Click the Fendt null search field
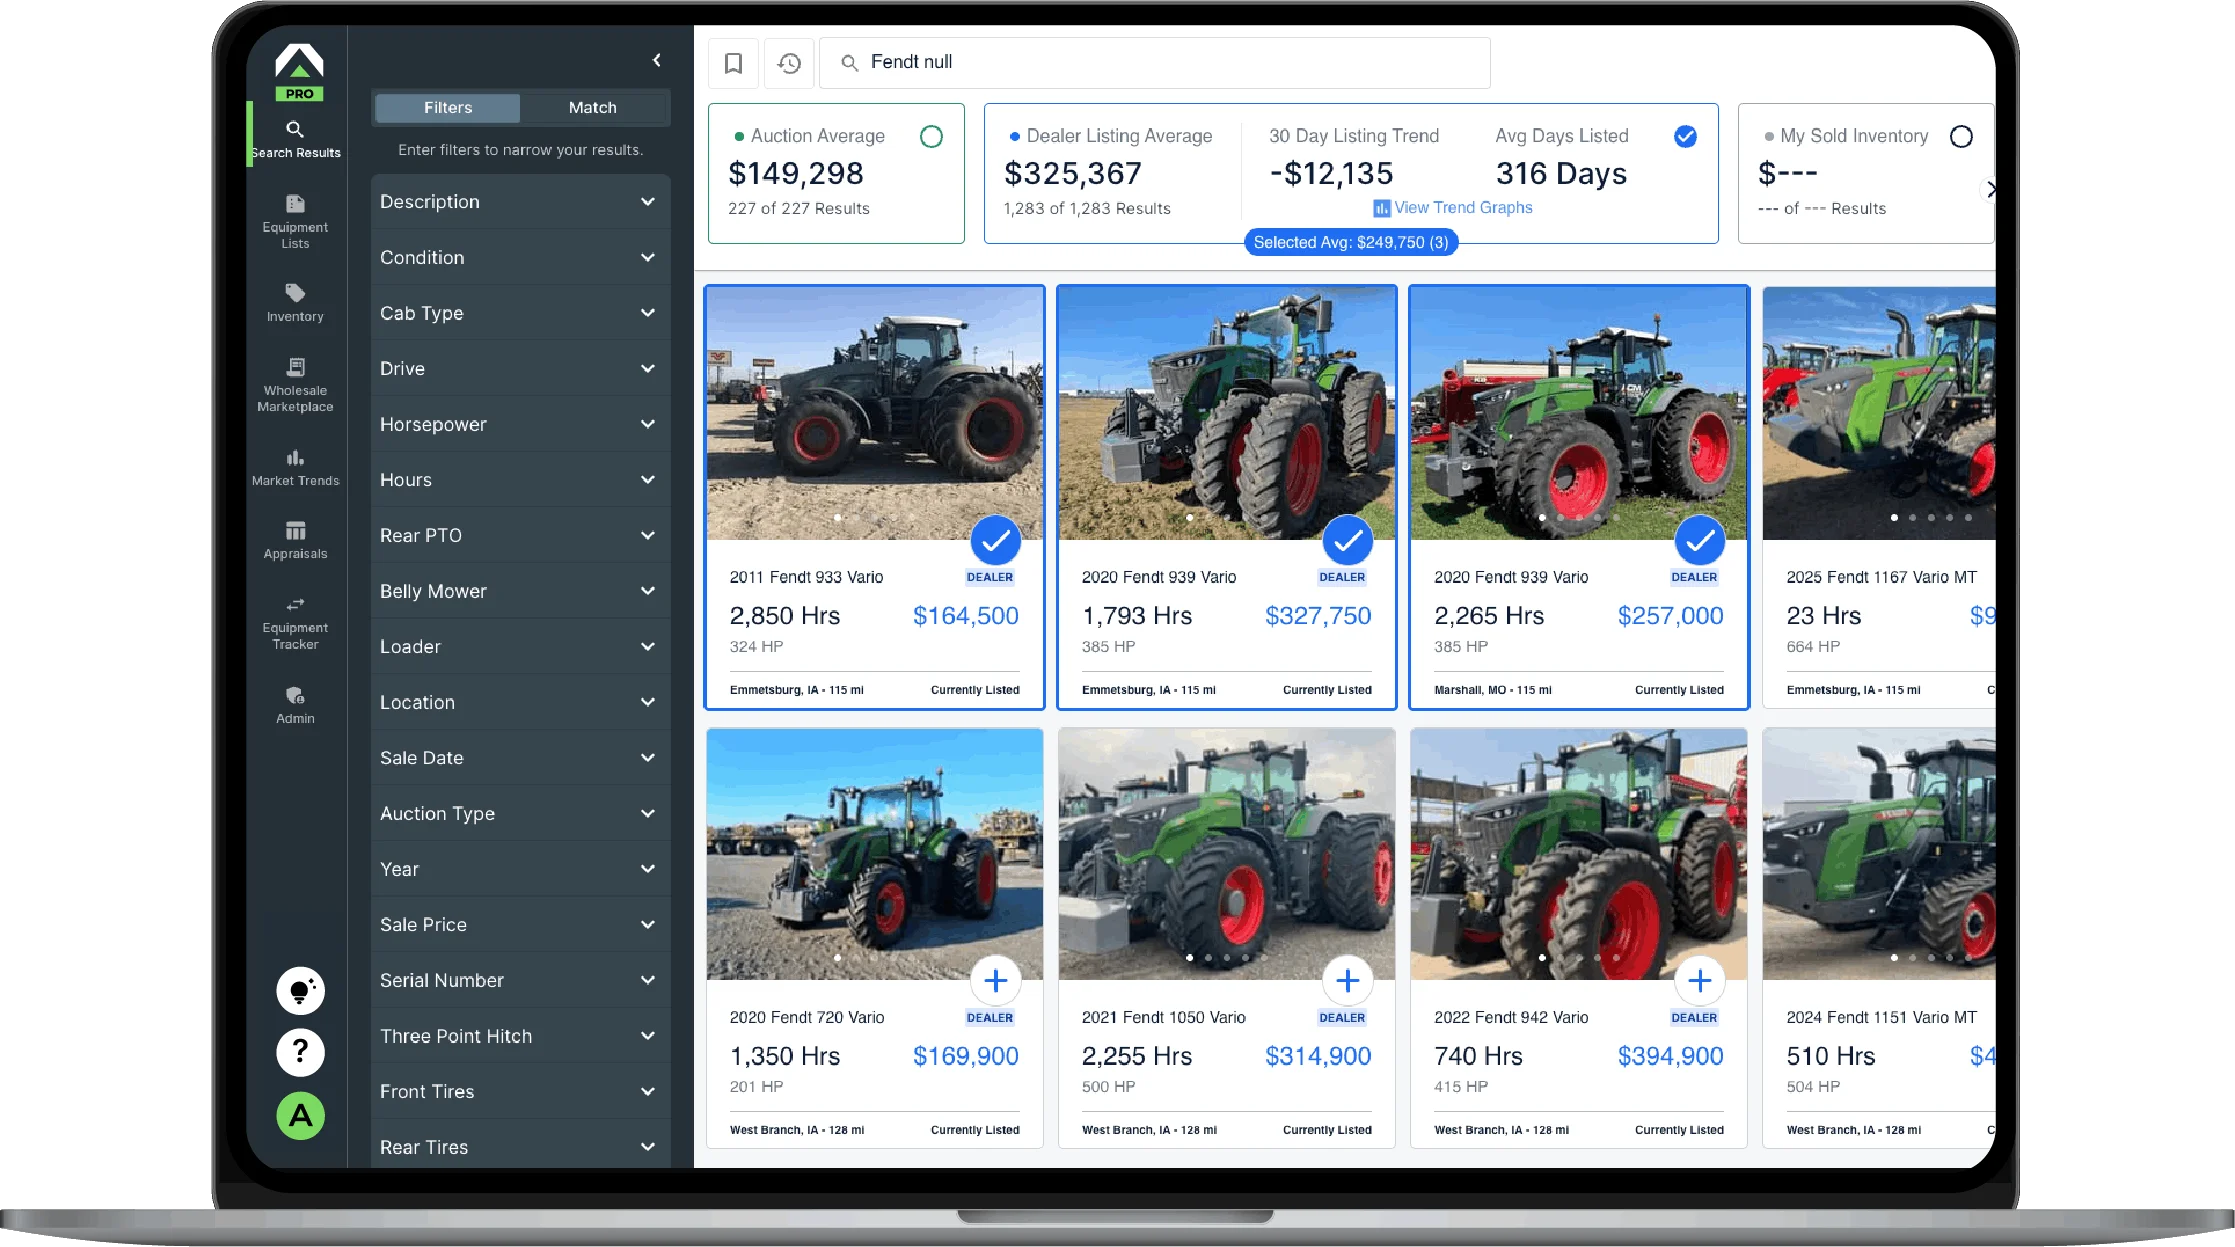The width and height of the screenshot is (2235, 1247). 1154,63
